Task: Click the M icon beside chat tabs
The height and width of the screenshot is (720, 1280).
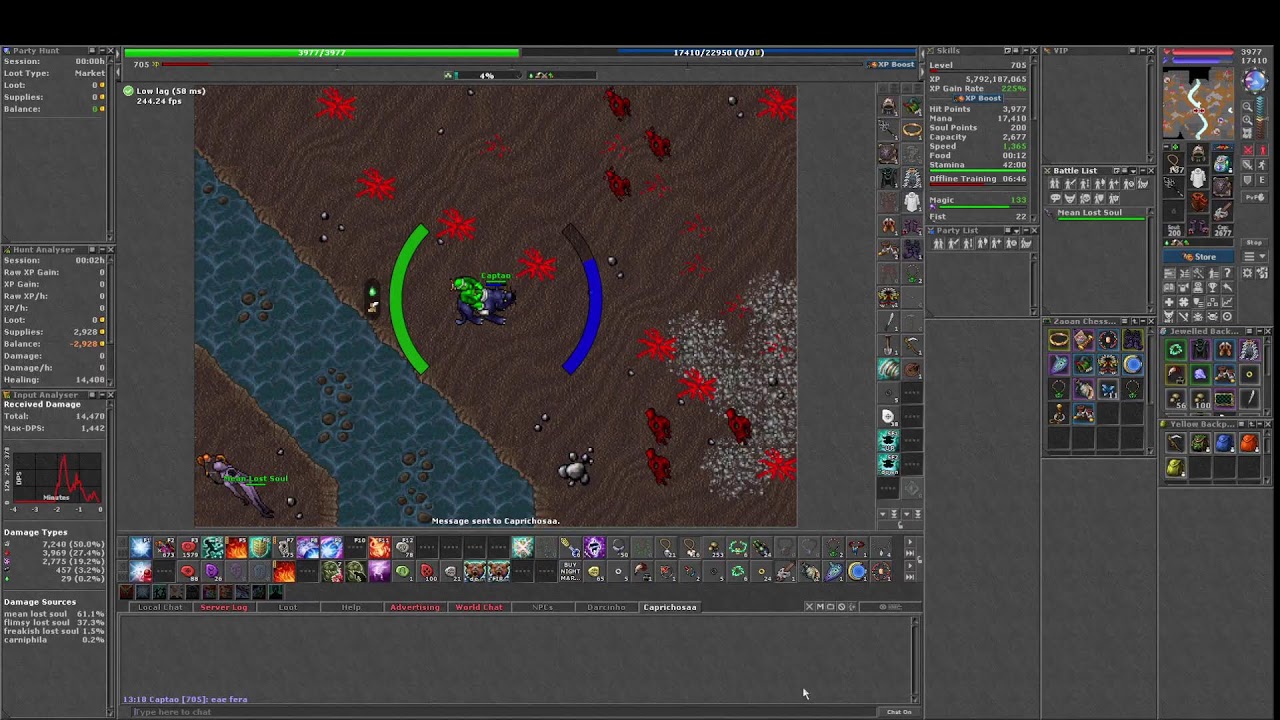Action: 820,607
